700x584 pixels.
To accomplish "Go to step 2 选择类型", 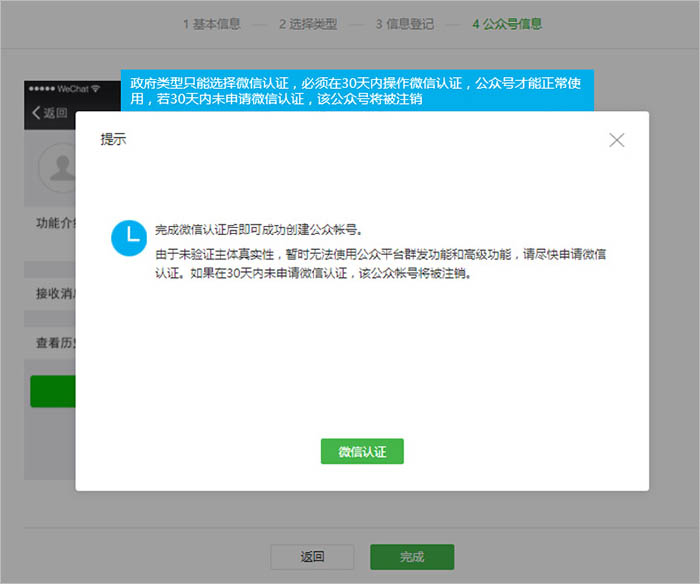I will [307, 24].
